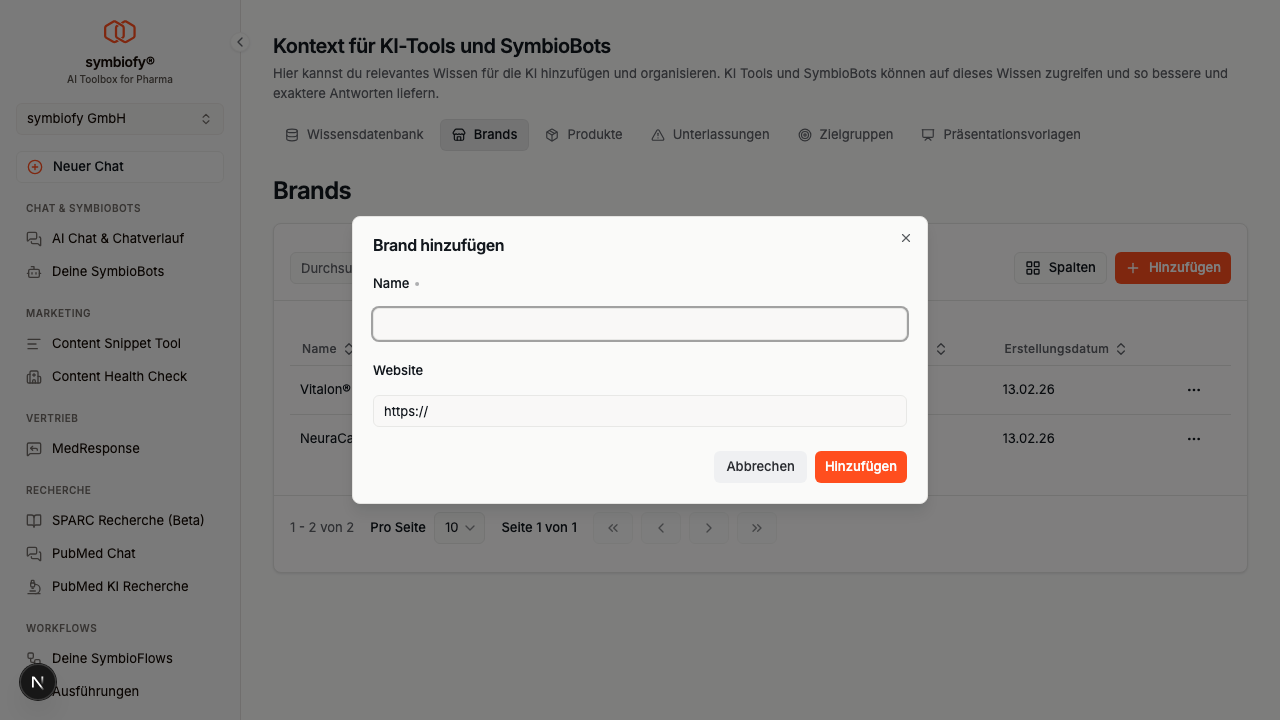Open the Pro Seite page size dropdown
Screen dimensions: 1280x720
459,528
